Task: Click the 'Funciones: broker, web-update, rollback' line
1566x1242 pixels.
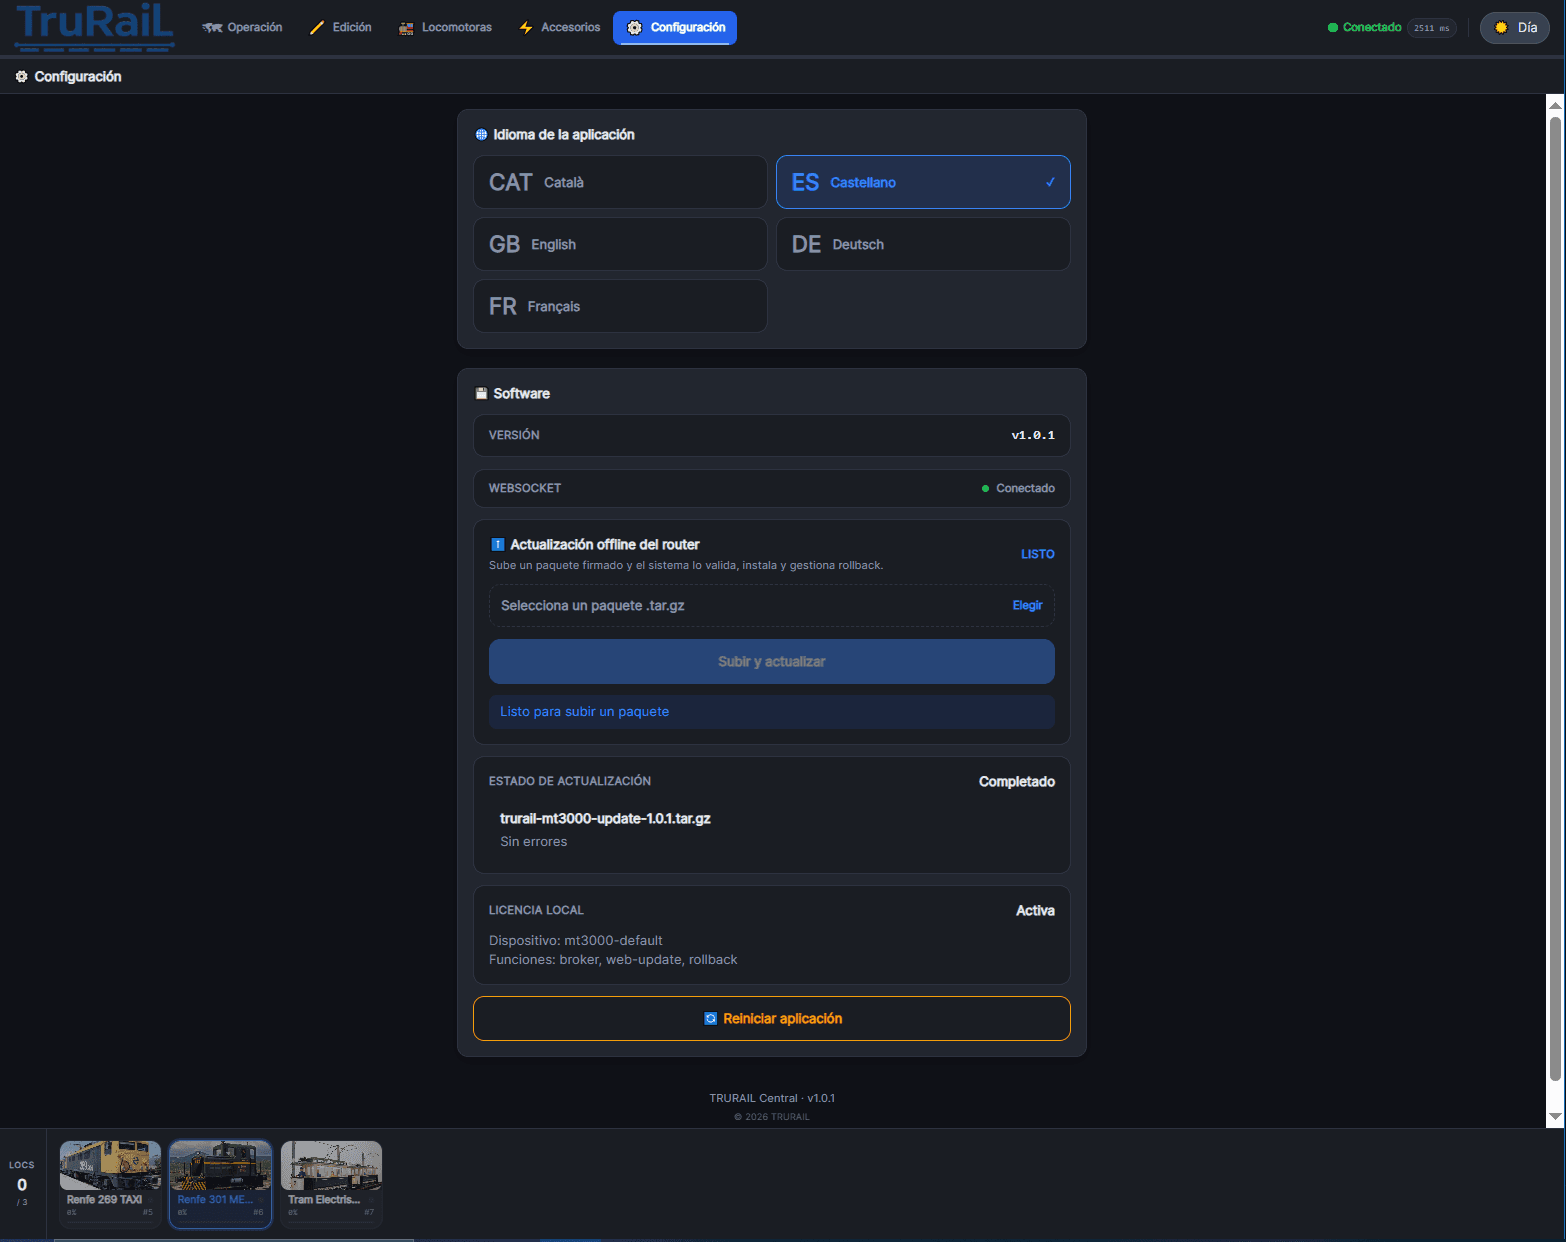Action: (613, 960)
